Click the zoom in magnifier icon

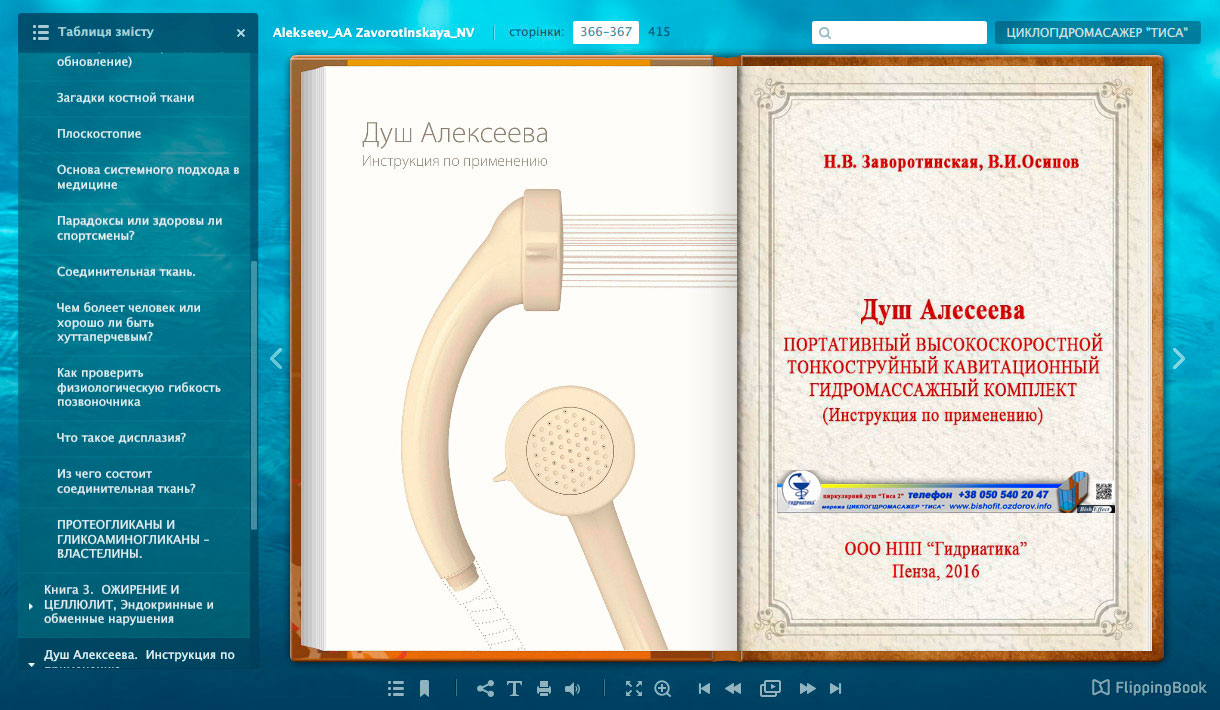point(662,688)
